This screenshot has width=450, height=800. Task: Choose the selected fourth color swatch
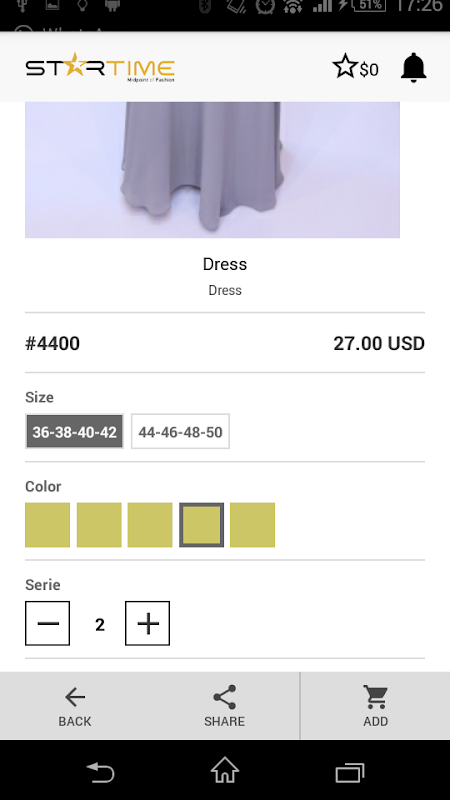coord(202,525)
